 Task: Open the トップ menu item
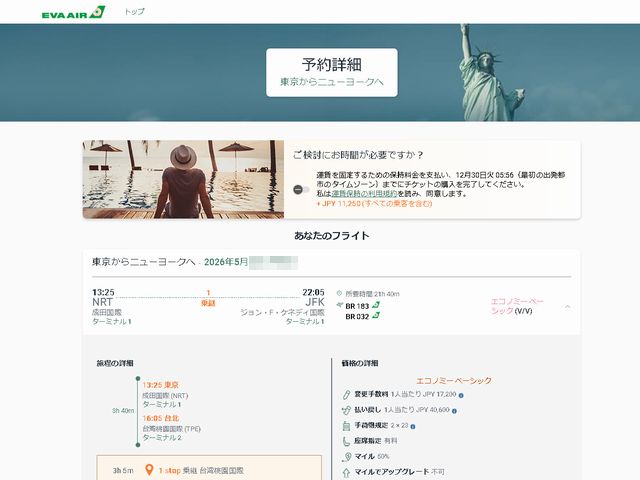[x=134, y=12]
